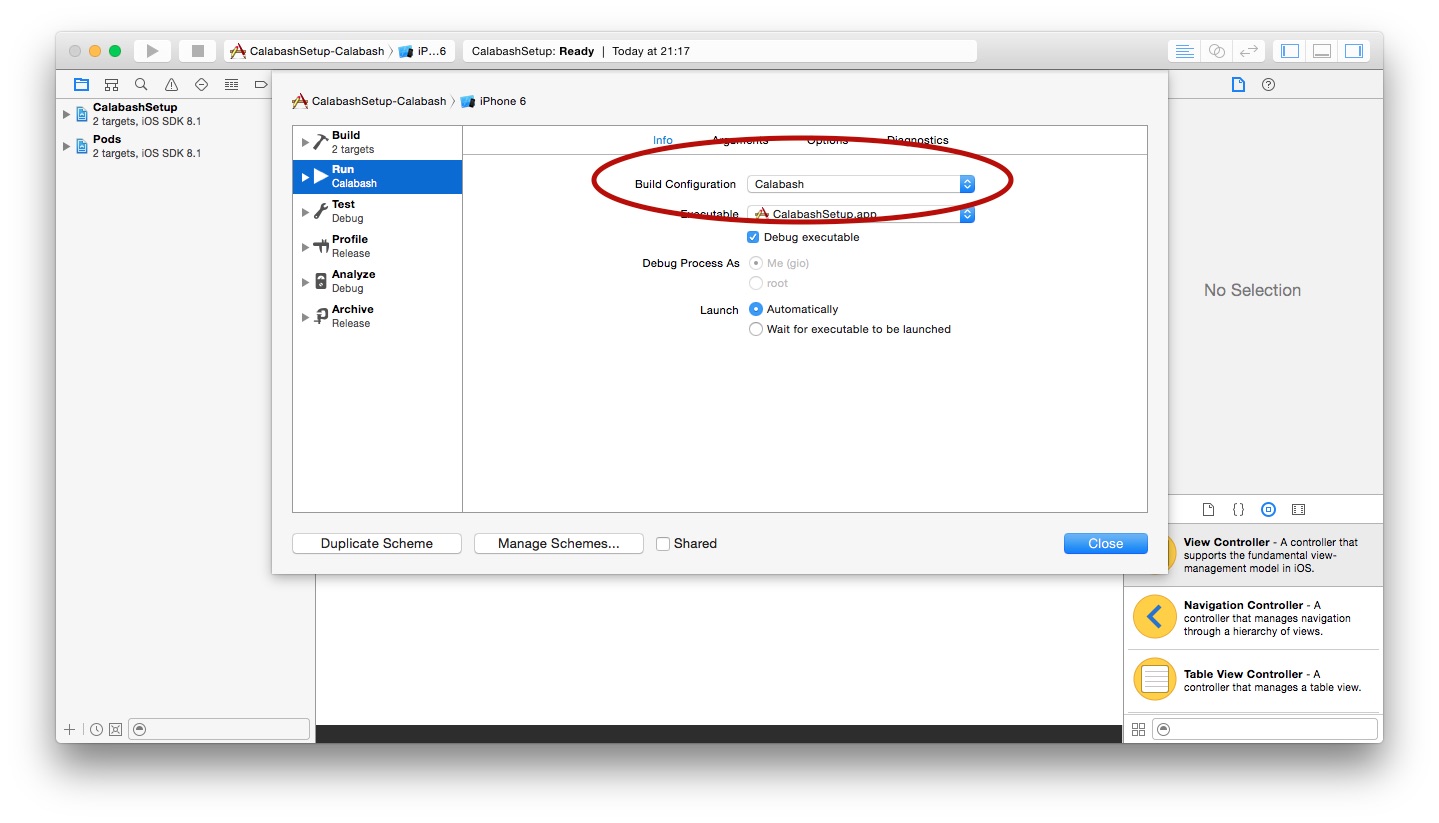Viewport: 1439px width, 823px height.
Task: Toggle the right Utilities panel
Action: pyautogui.click(x=1354, y=51)
